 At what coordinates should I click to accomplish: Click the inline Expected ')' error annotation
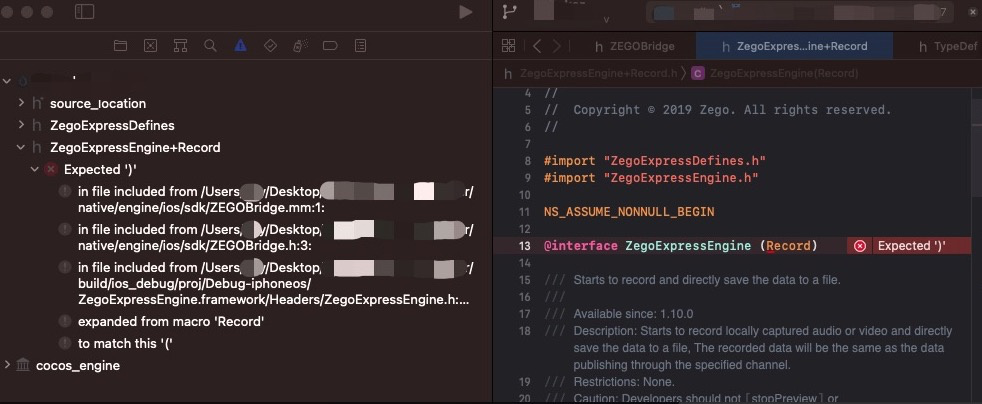(x=909, y=246)
